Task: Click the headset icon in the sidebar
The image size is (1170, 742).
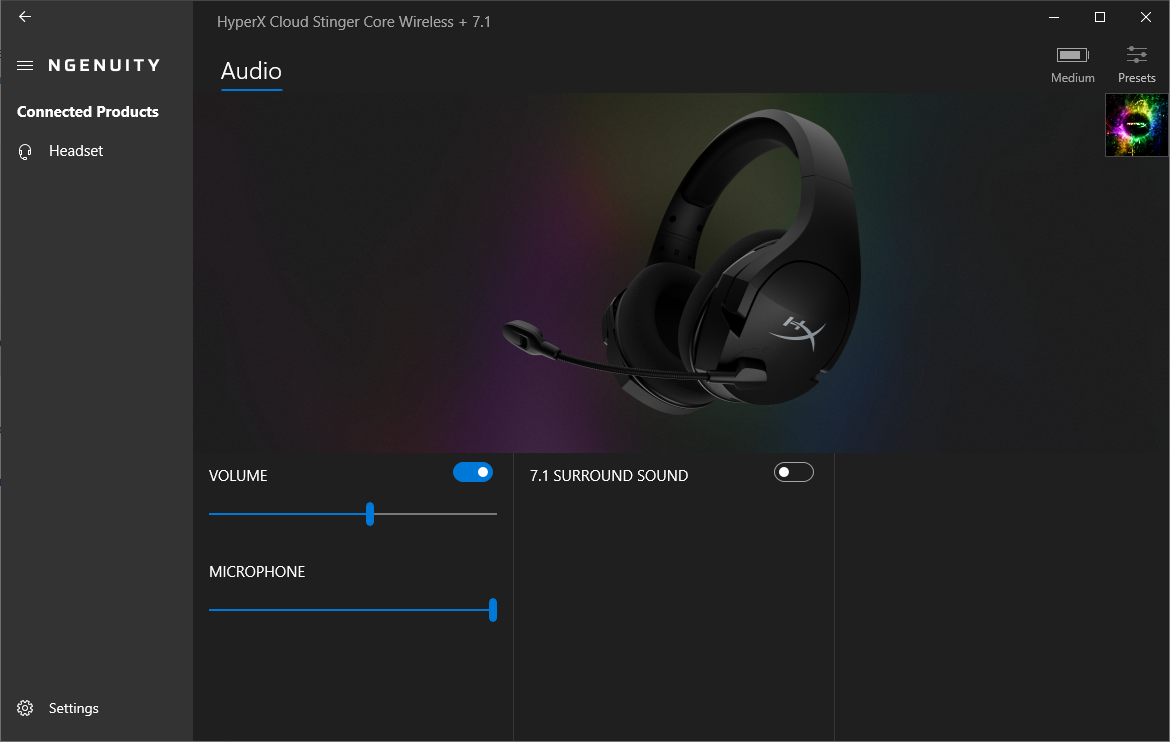Action: (25, 152)
